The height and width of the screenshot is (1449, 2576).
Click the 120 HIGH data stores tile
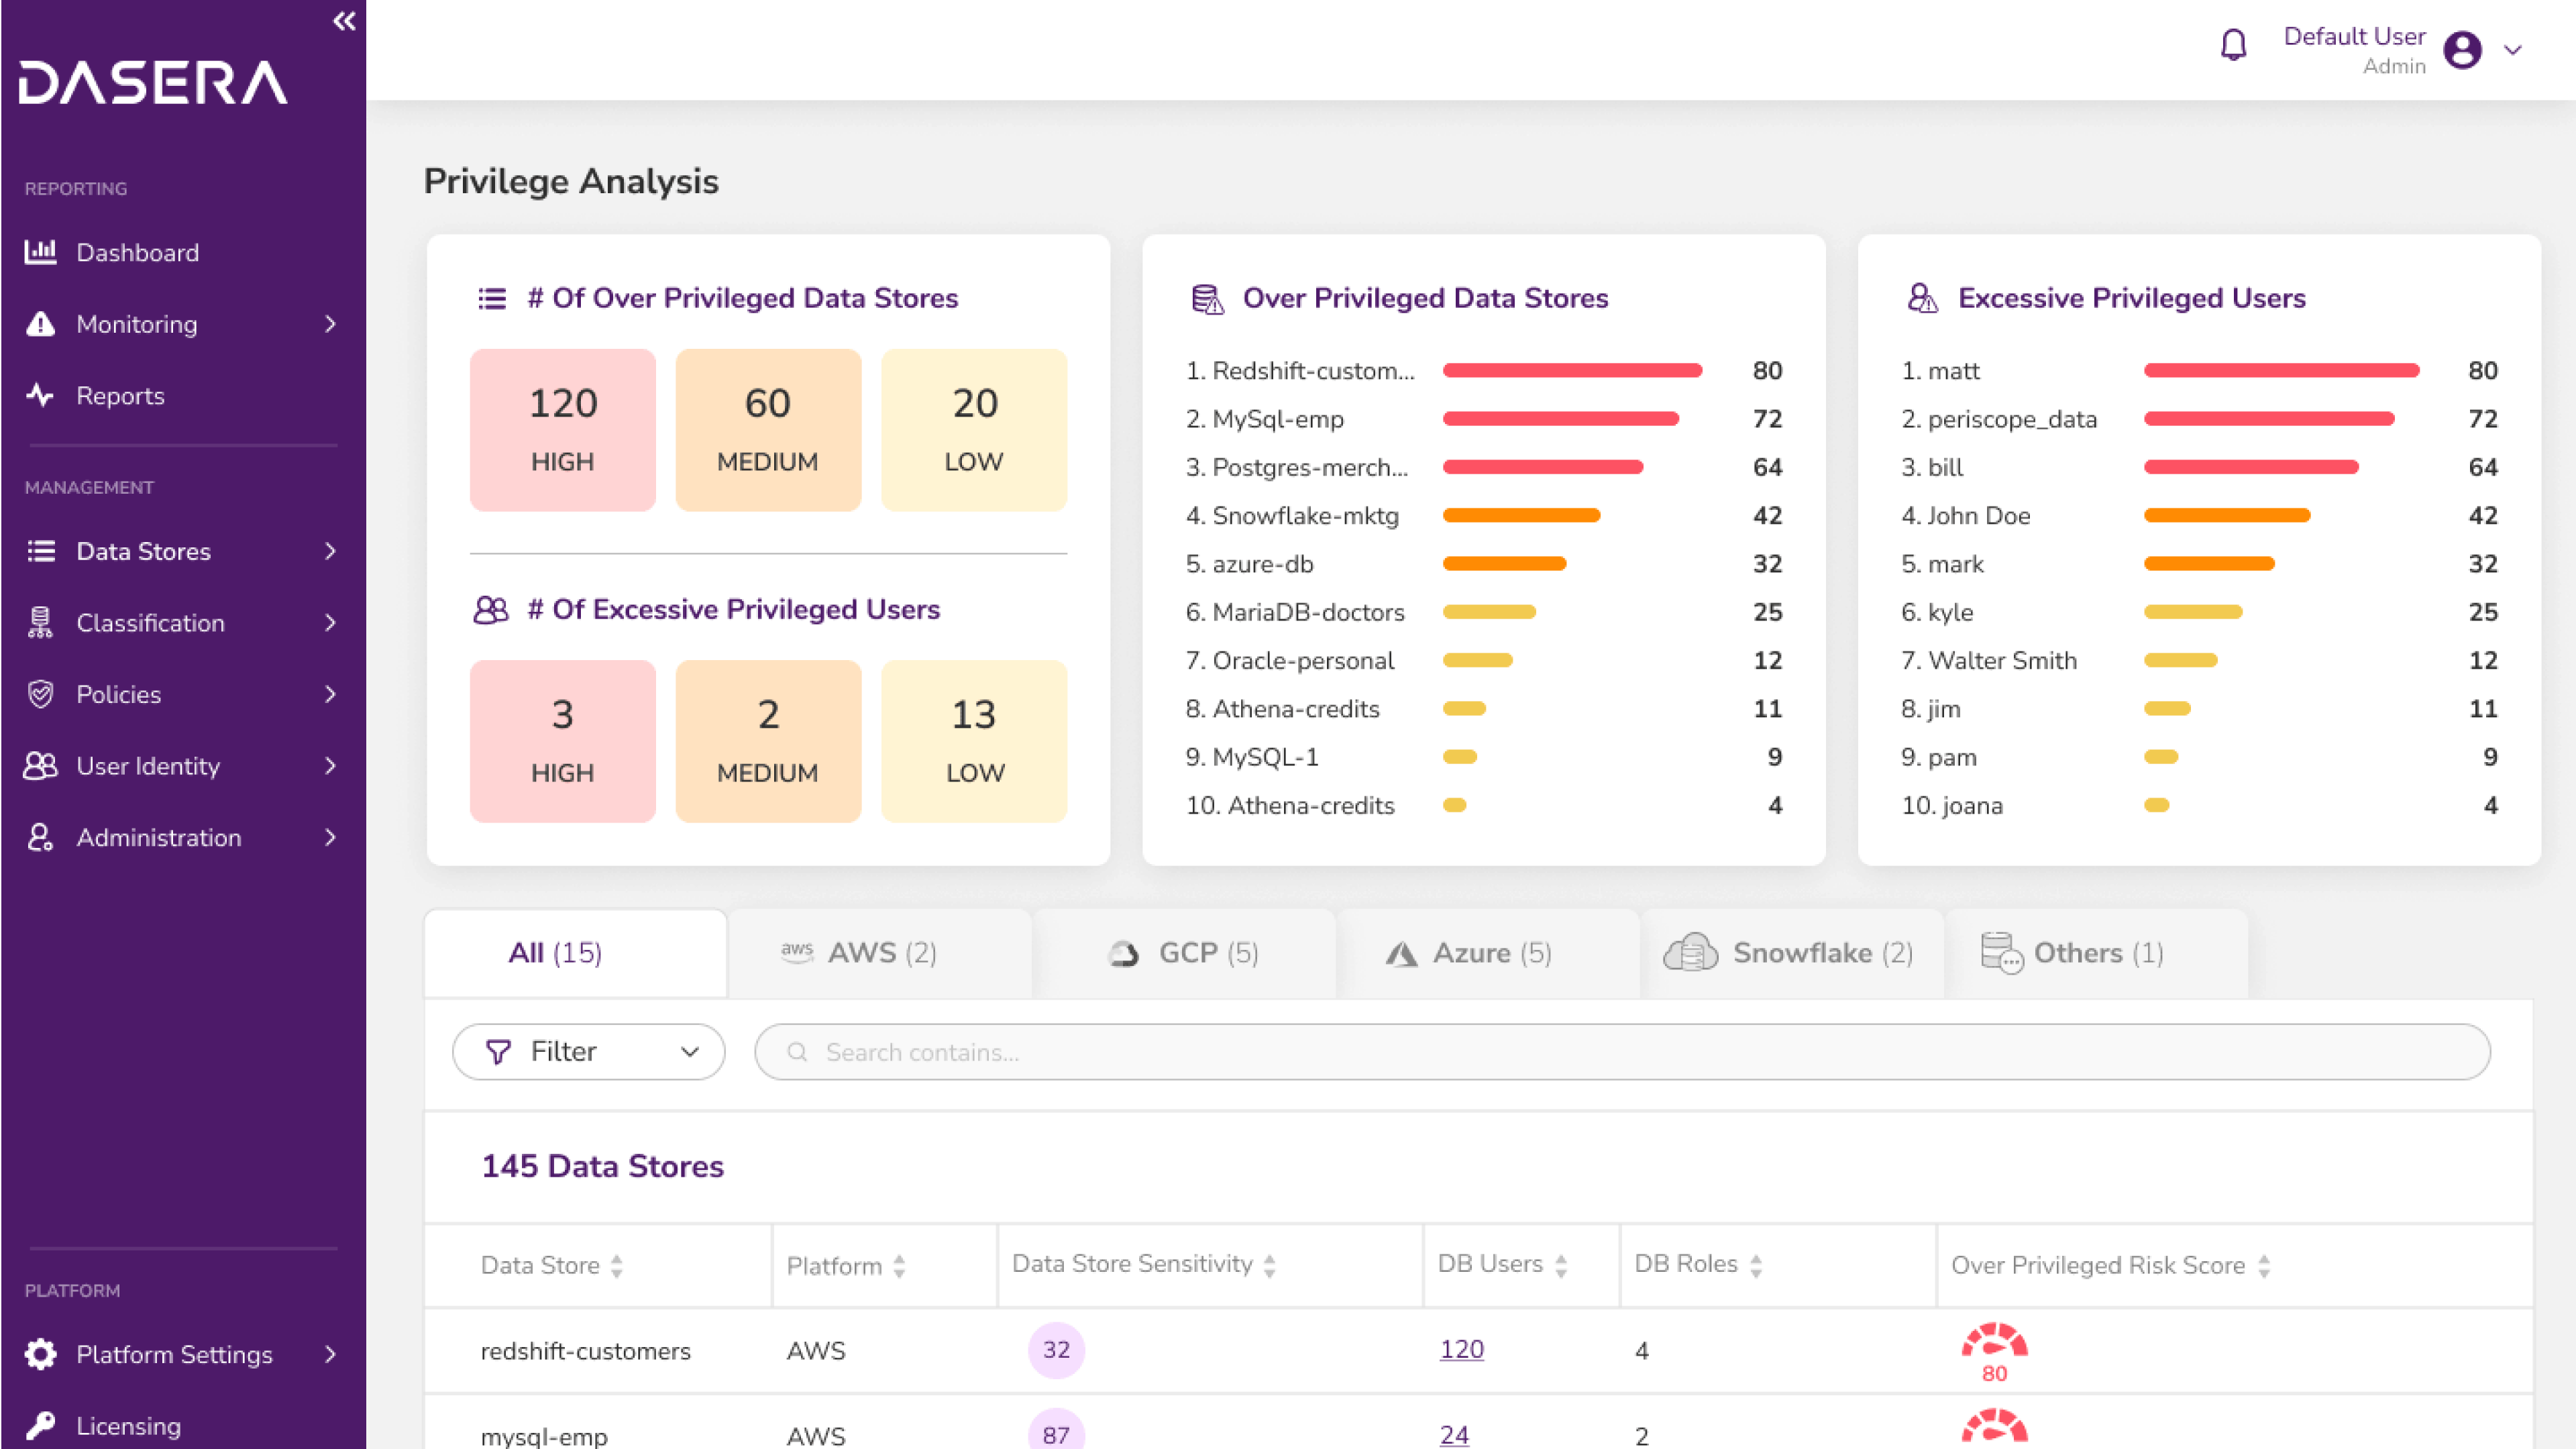563,430
